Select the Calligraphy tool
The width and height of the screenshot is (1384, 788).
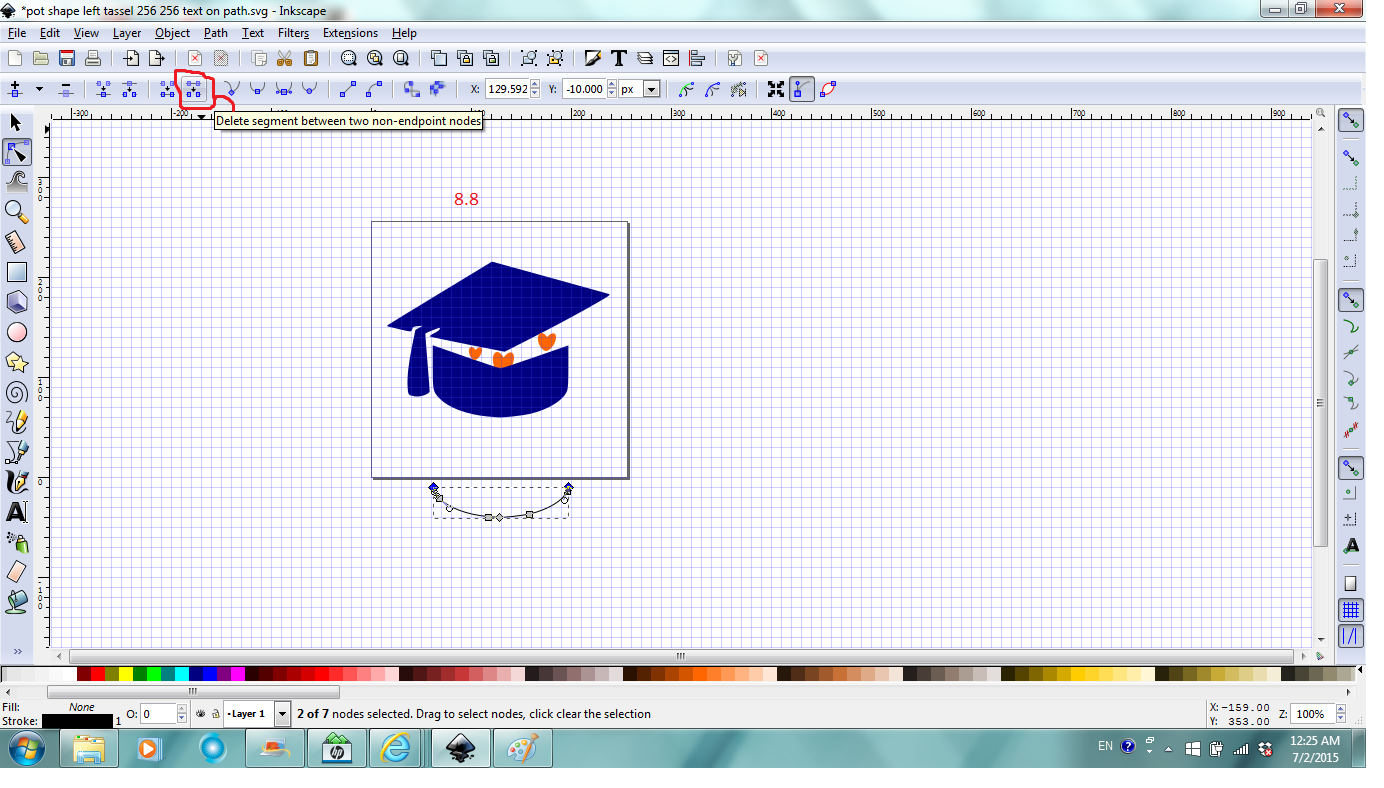click(16, 482)
